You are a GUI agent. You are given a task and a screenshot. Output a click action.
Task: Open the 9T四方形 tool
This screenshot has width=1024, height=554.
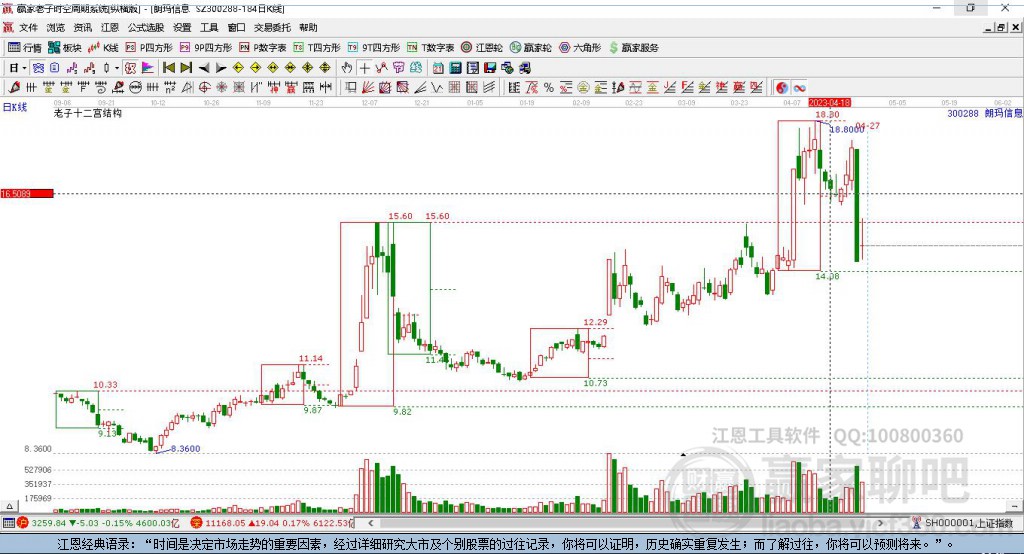click(x=374, y=48)
